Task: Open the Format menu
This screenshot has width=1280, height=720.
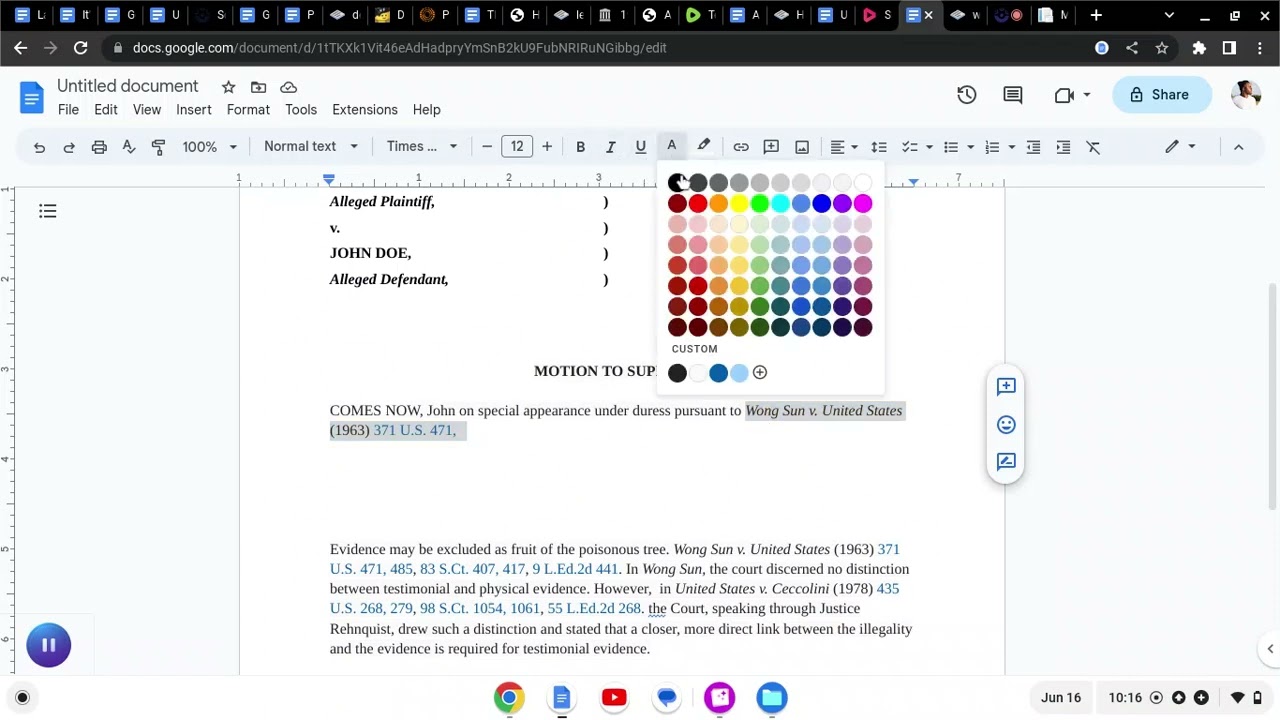Action: (248, 110)
